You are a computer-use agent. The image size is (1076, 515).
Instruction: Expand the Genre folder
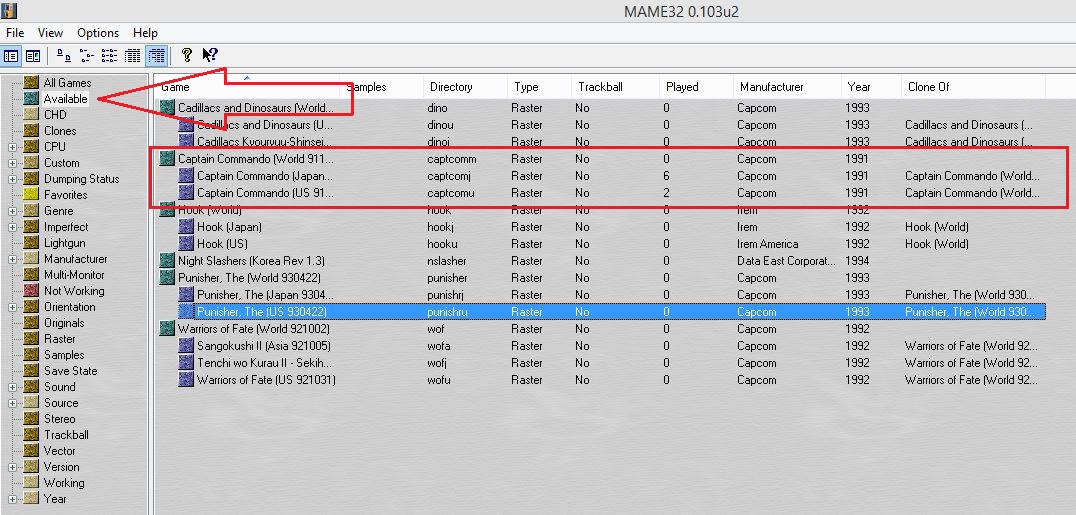coord(12,211)
